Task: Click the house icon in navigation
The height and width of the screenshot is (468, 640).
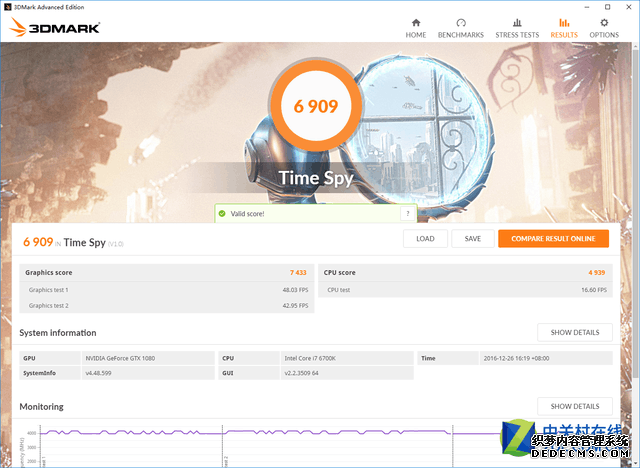Action: (416, 22)
